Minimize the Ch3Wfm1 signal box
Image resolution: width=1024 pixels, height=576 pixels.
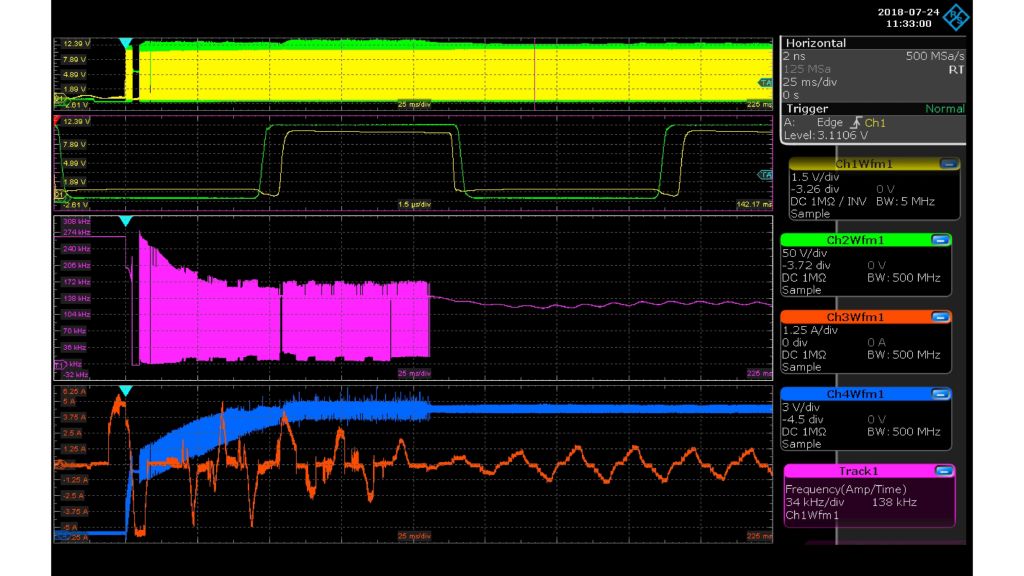click(x=939, y=317)
